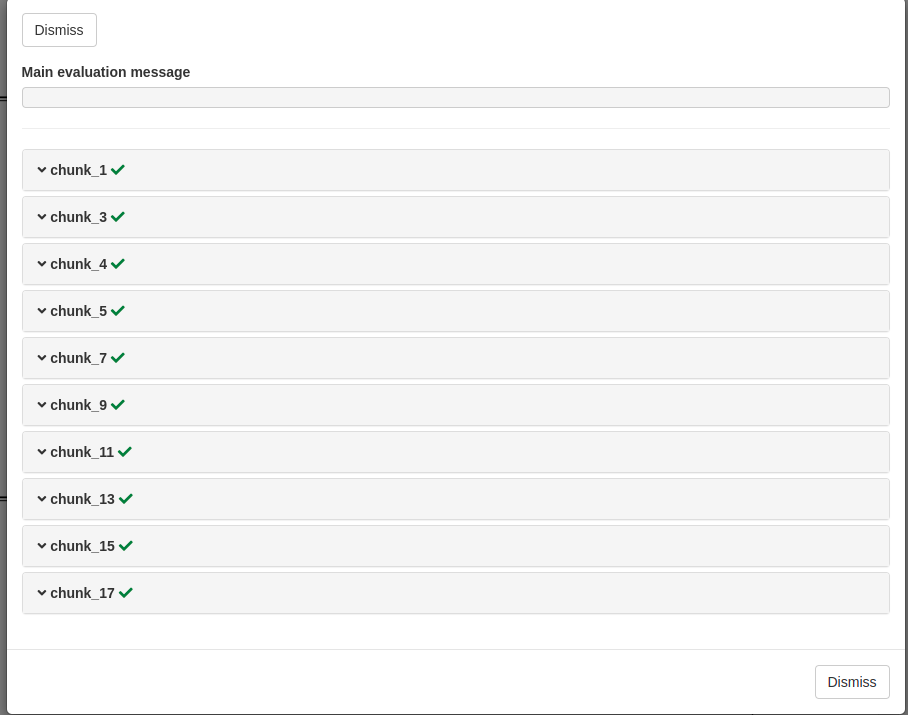
Task: Click the bottom Dismiss button
Action: tap(852, 682)
